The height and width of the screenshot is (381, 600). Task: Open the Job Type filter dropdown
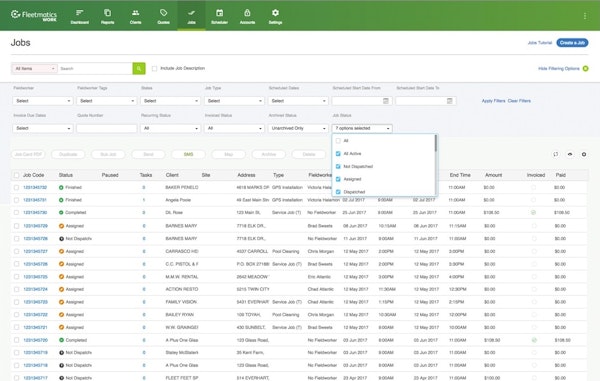coord(234,101)
